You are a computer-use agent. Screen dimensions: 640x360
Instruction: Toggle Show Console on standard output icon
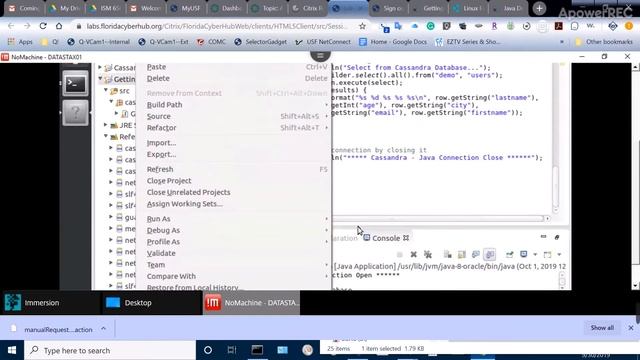coord(476,255)
